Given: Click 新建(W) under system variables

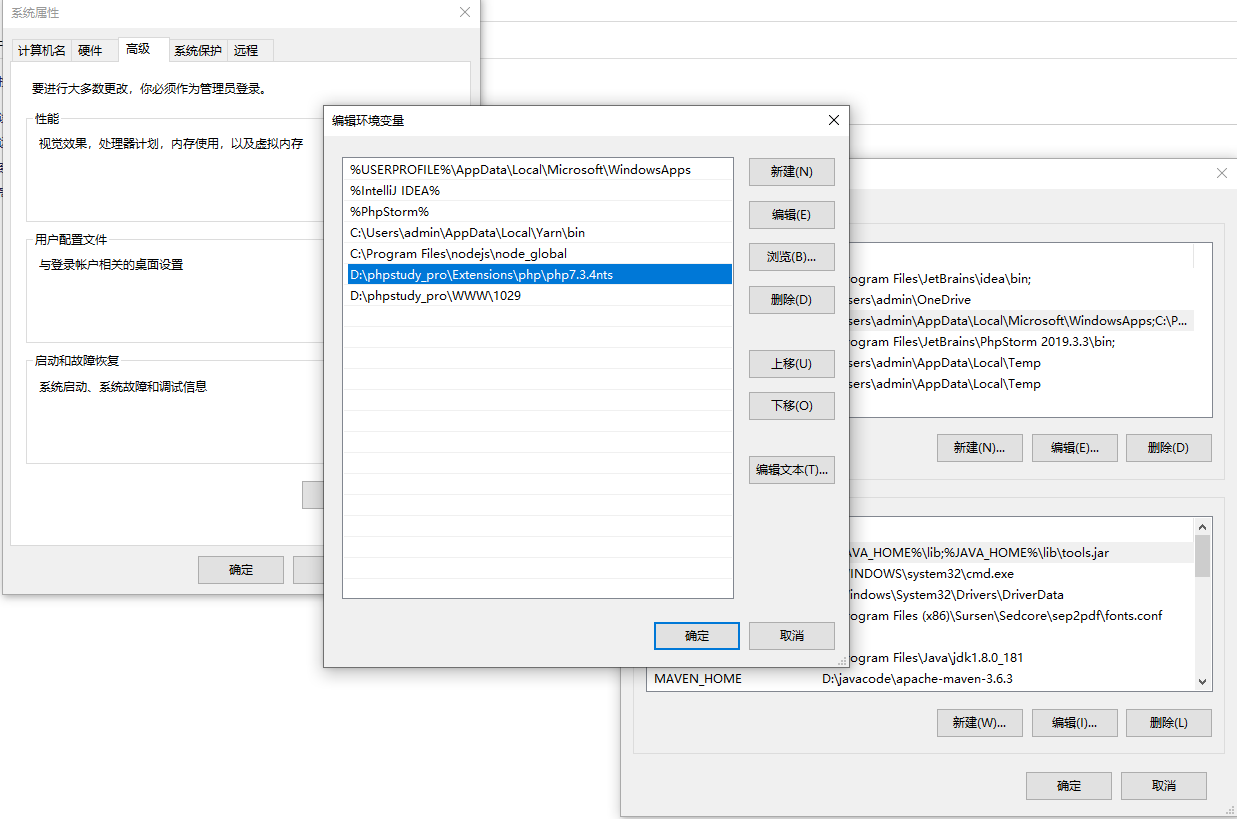Looking at the screenshot, I should pyautogui.click(x=979, y=723).
